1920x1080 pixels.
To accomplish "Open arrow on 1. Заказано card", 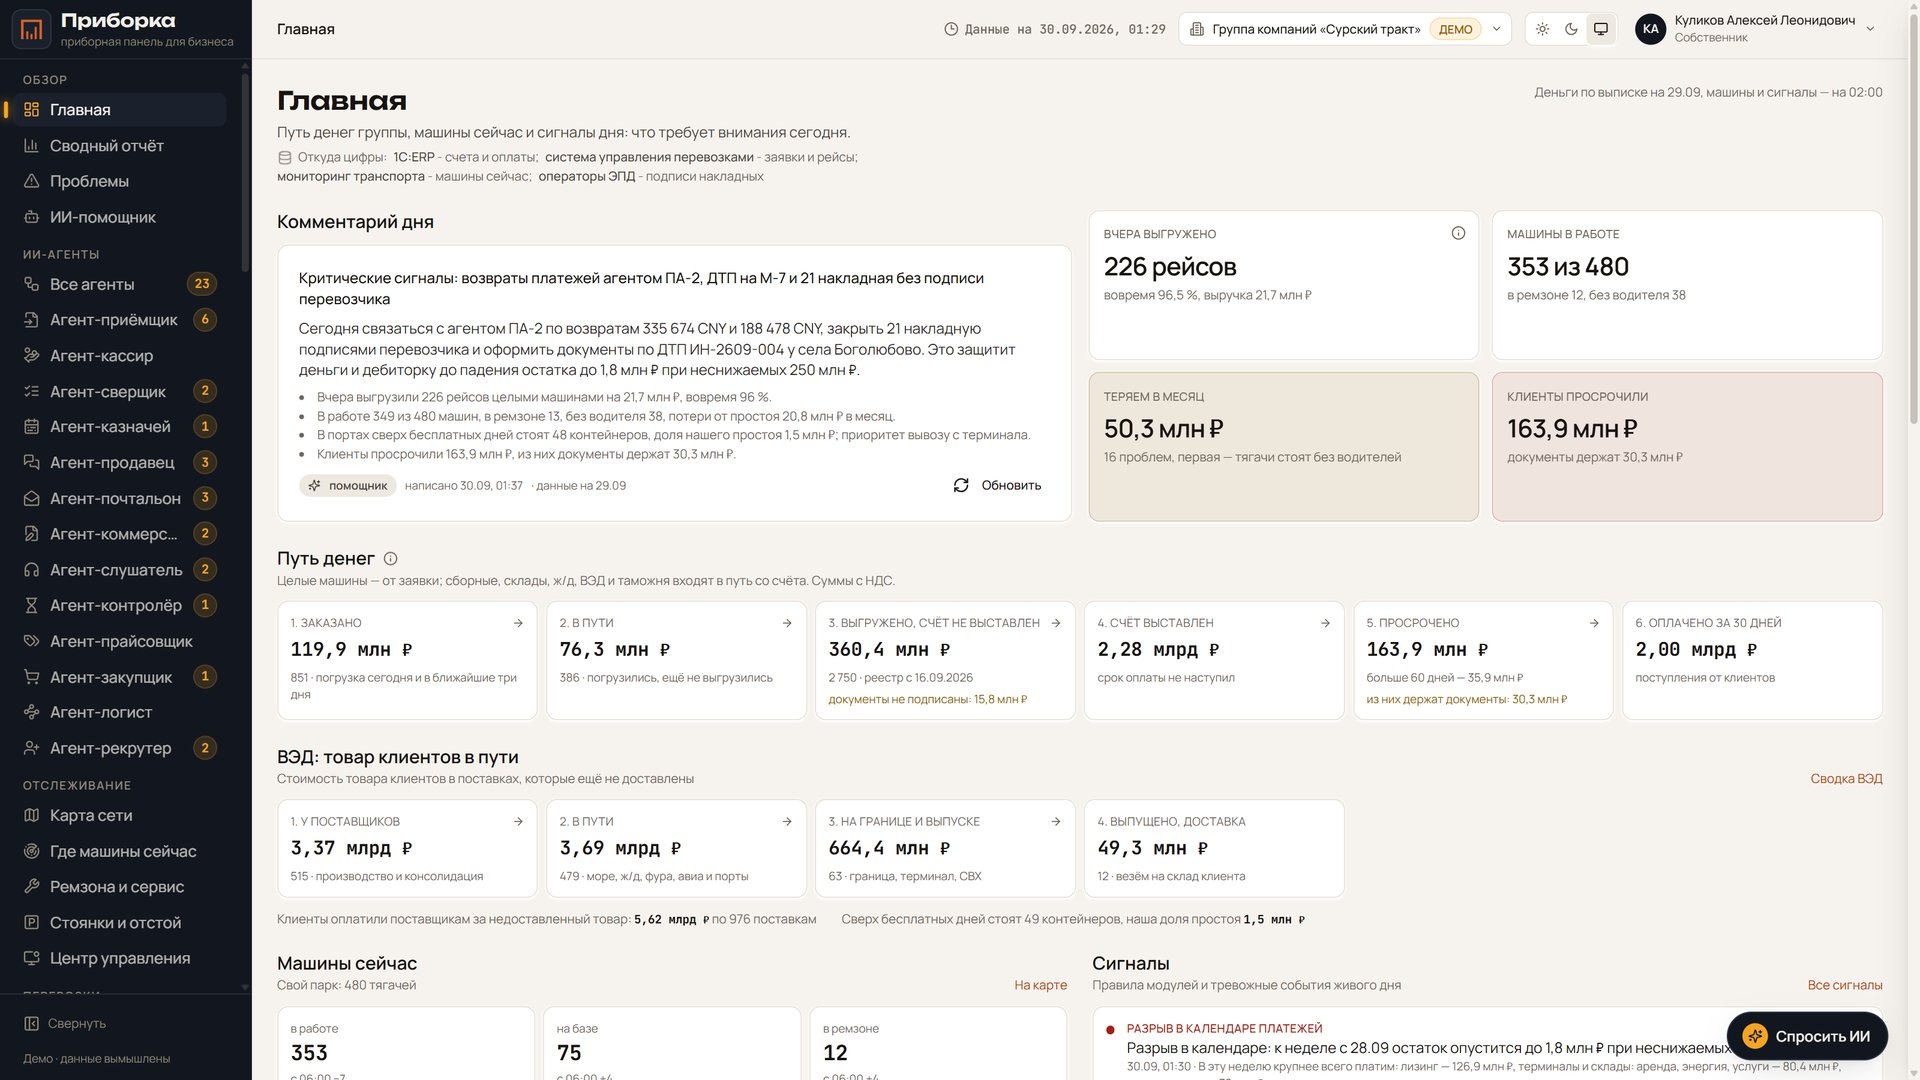I will pyautogui.click(x=518, y=623).
